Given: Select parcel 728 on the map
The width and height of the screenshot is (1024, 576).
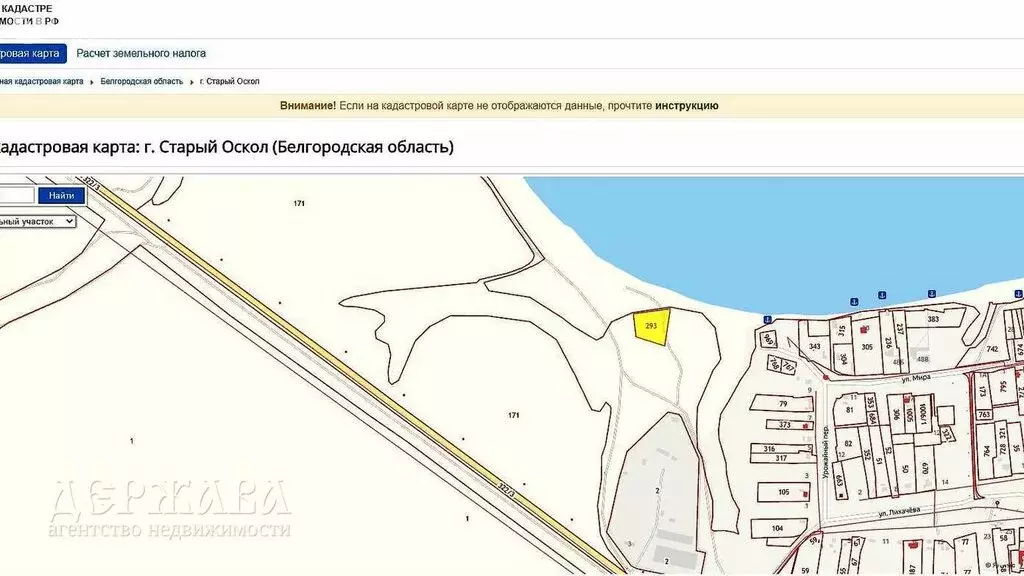Looking at the screenshot, I should pos(1002,449).
